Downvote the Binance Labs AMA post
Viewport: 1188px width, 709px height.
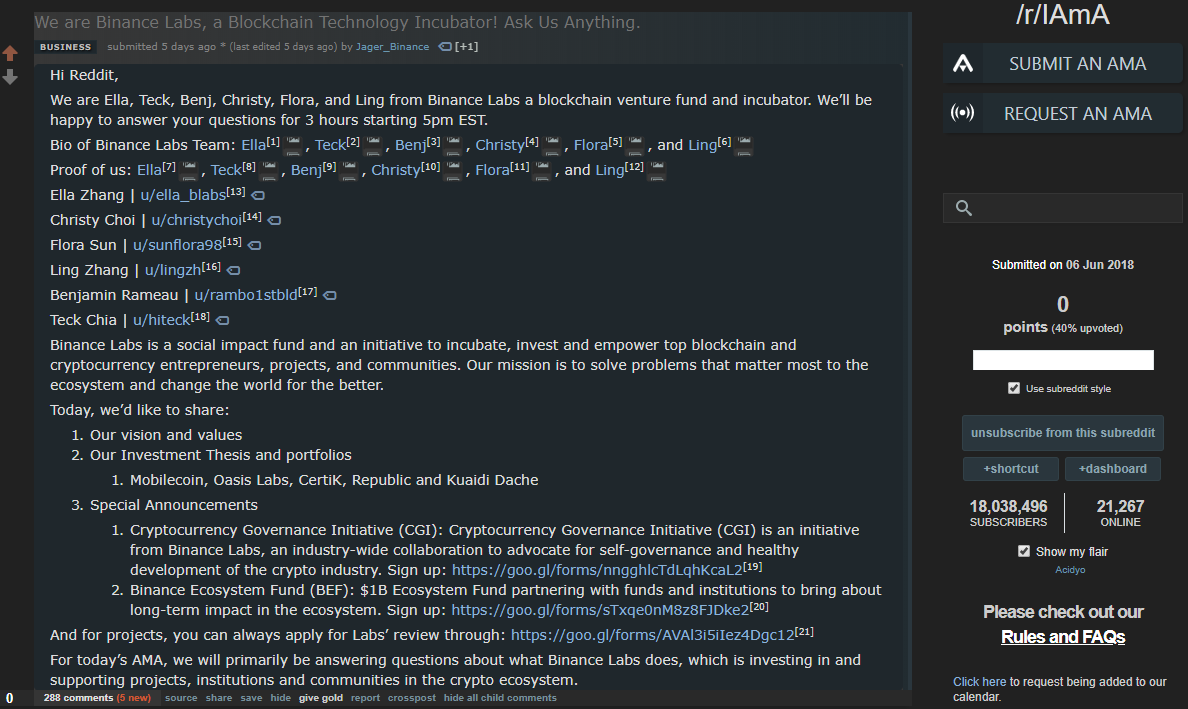[10, 77]
